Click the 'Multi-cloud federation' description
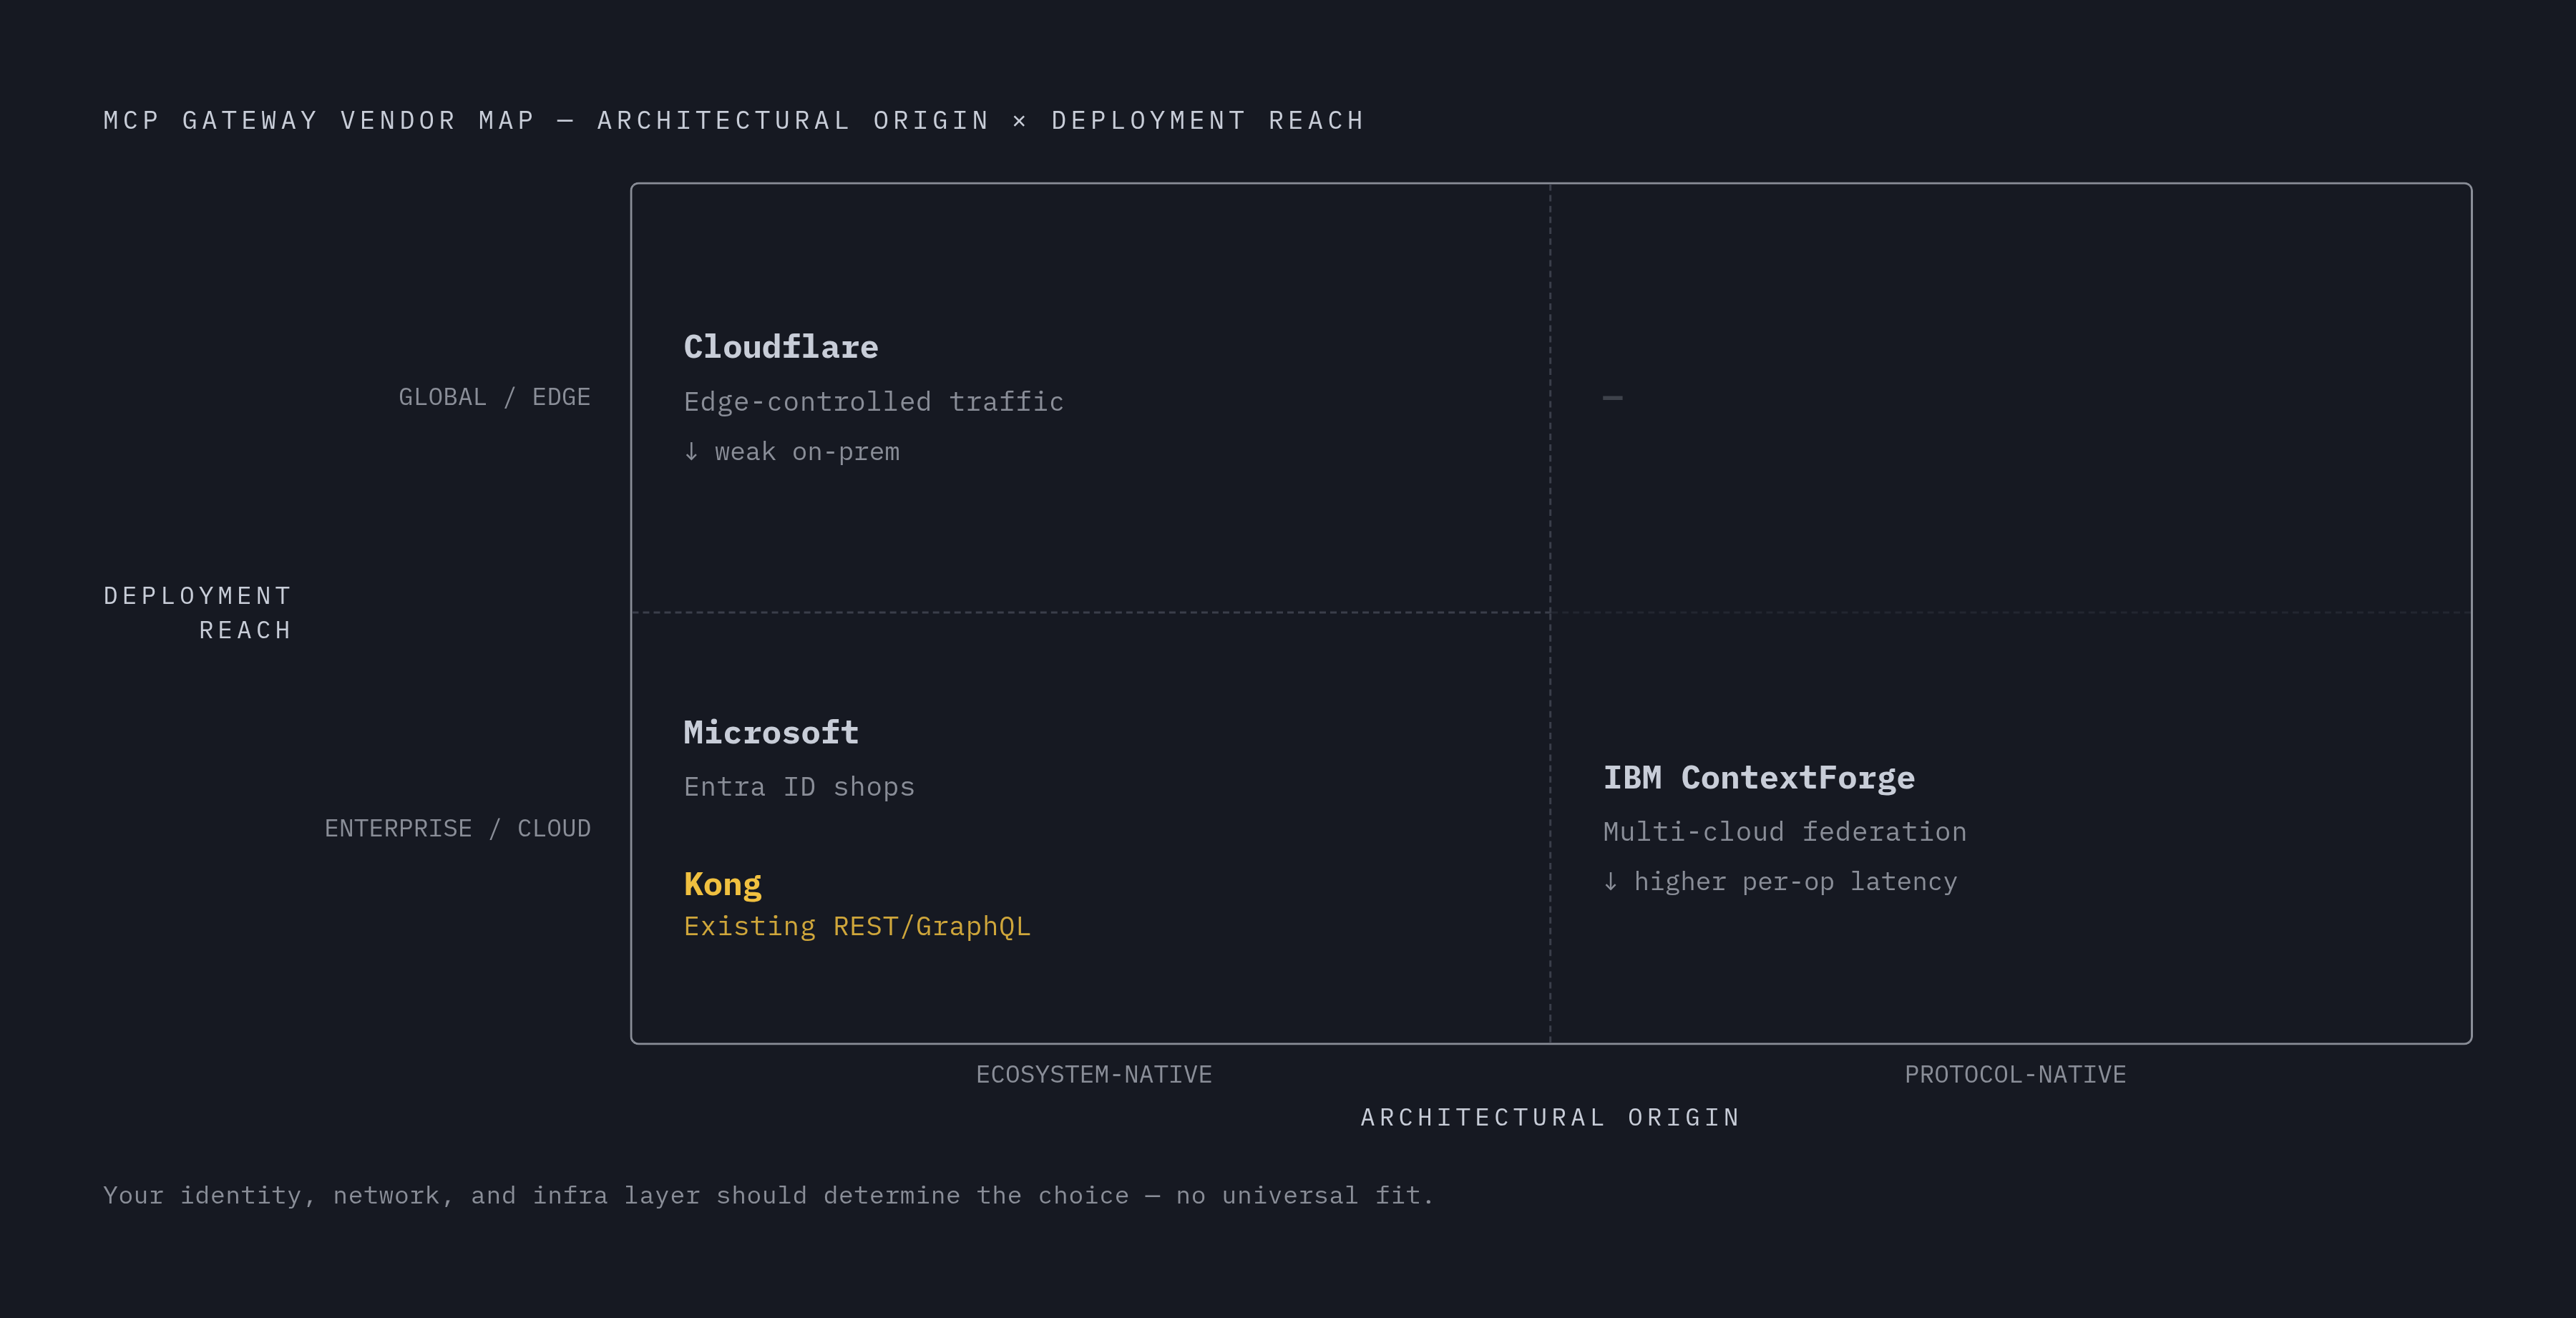The height and width of the screenshot is (1318, 2576). (x=1784, y=832)
